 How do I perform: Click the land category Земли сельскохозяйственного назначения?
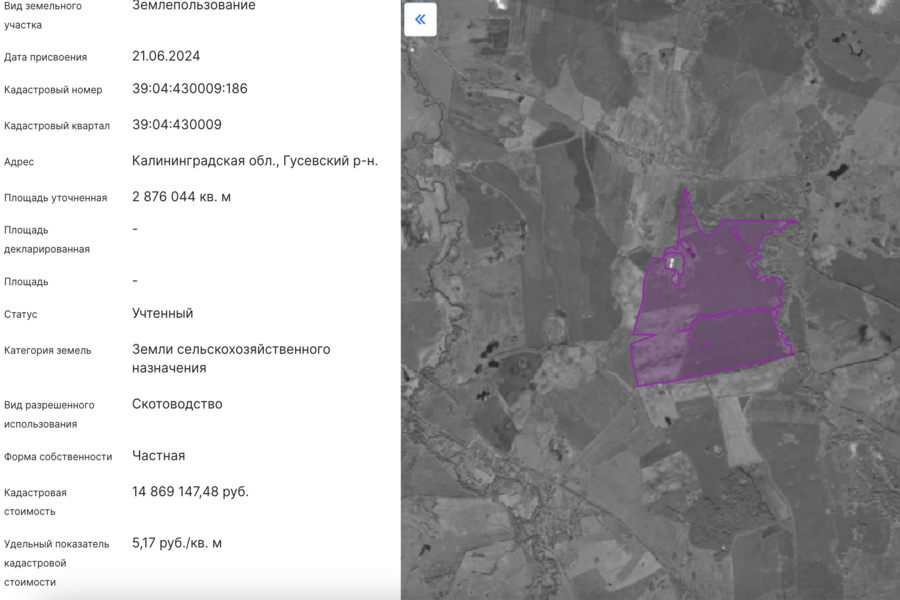(x=229, y=358)
